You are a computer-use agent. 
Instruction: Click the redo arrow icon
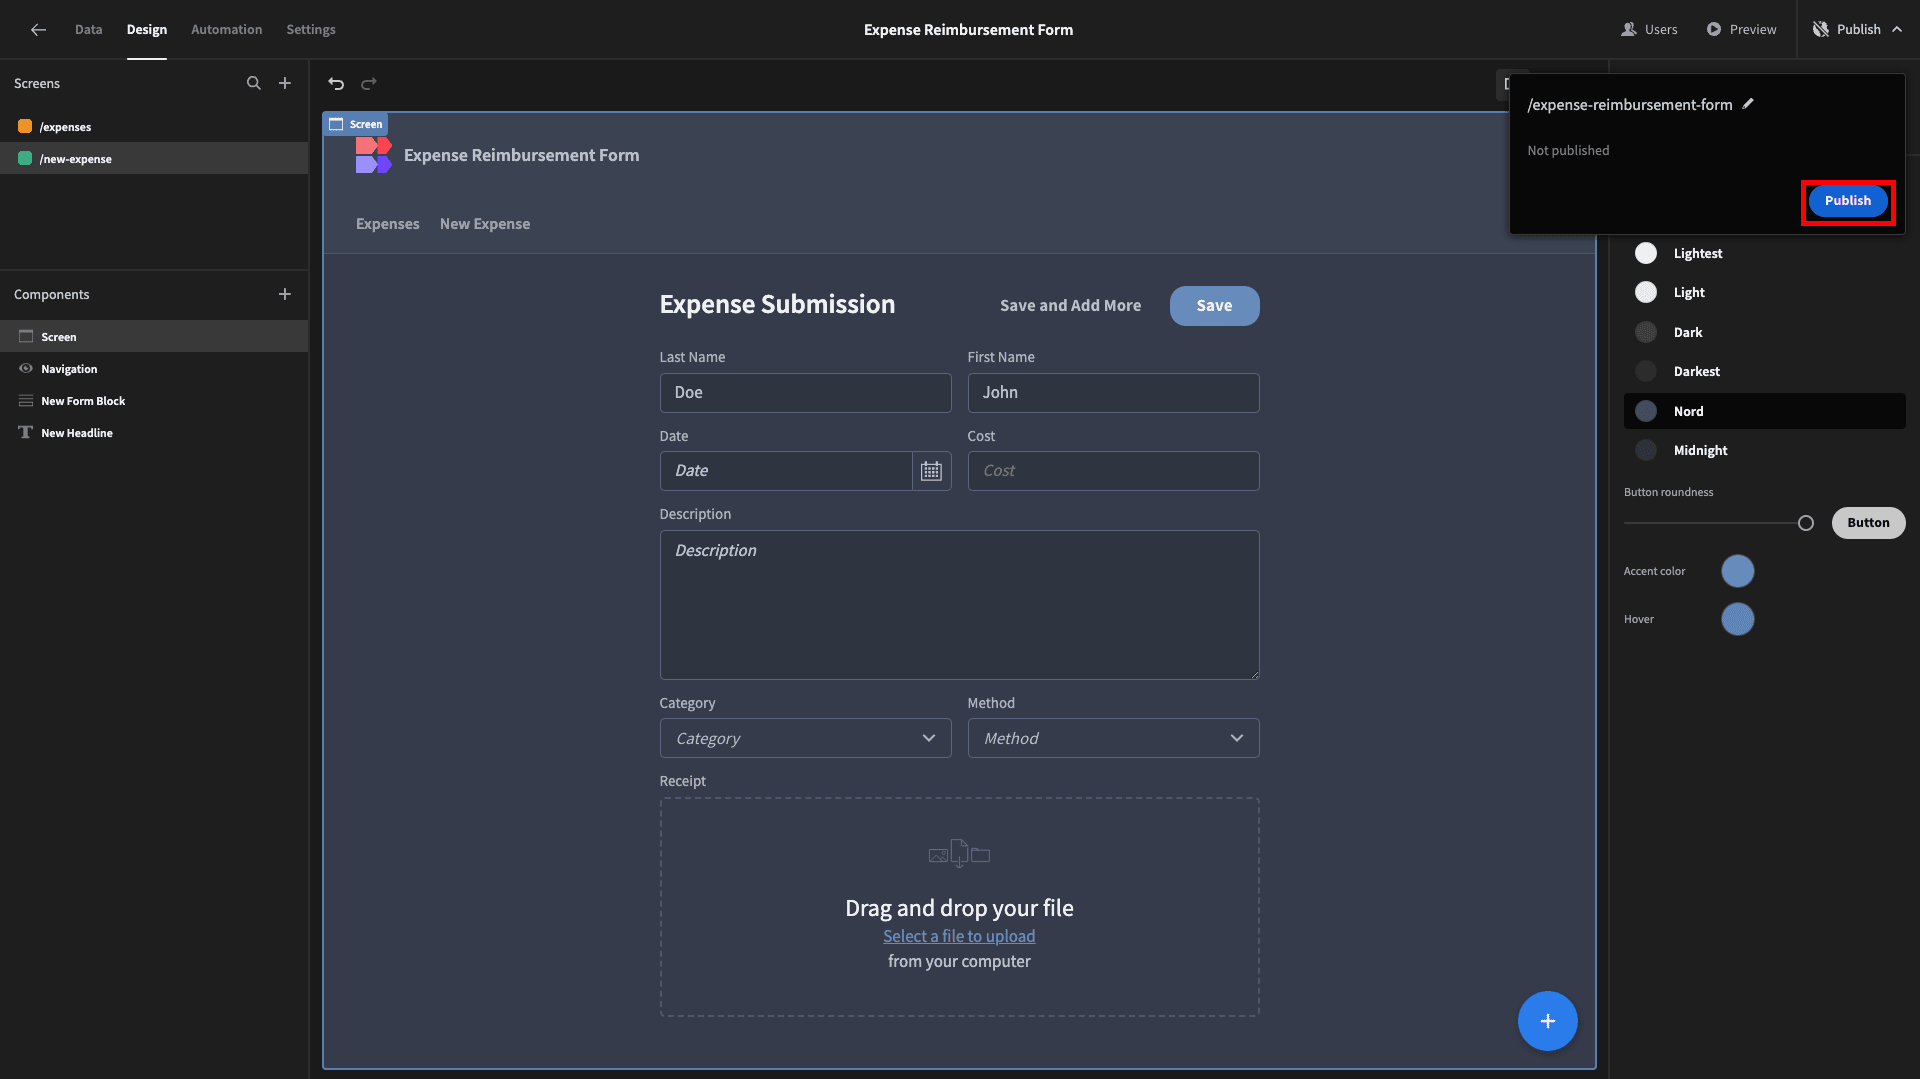[369, 84]
